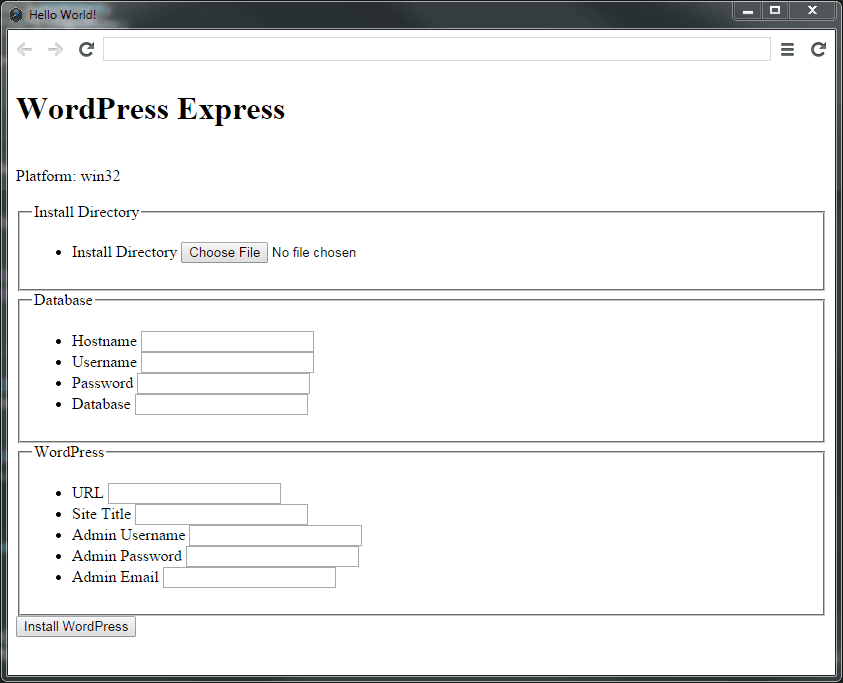Select the Admin Password field
The height and width of the screenshot is (683, 843).
tap(273, 557)
